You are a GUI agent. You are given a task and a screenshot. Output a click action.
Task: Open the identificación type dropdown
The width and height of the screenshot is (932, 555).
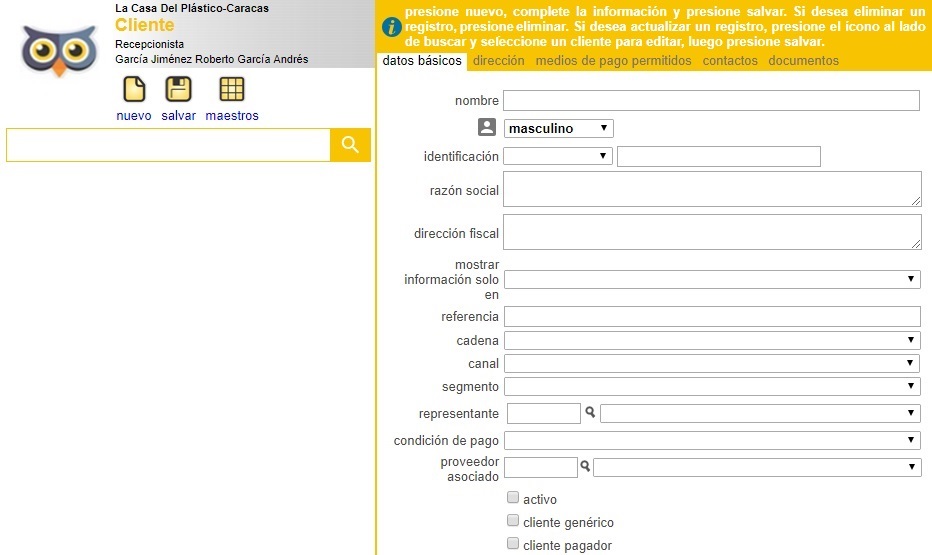click(558, 156)
